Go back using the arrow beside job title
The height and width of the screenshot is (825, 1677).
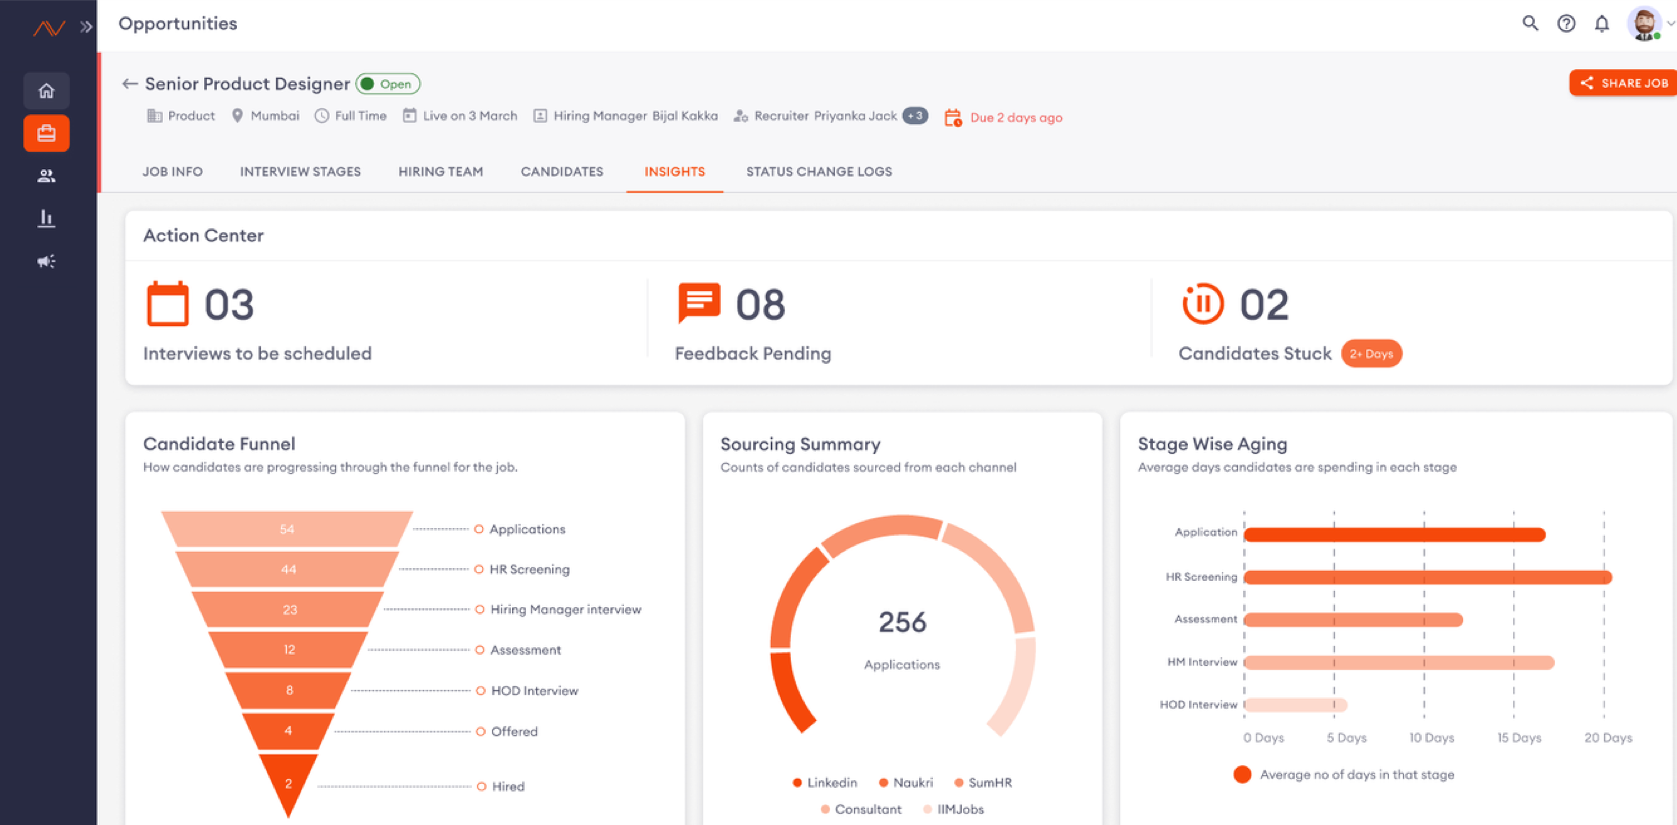[x=130, y=84]
